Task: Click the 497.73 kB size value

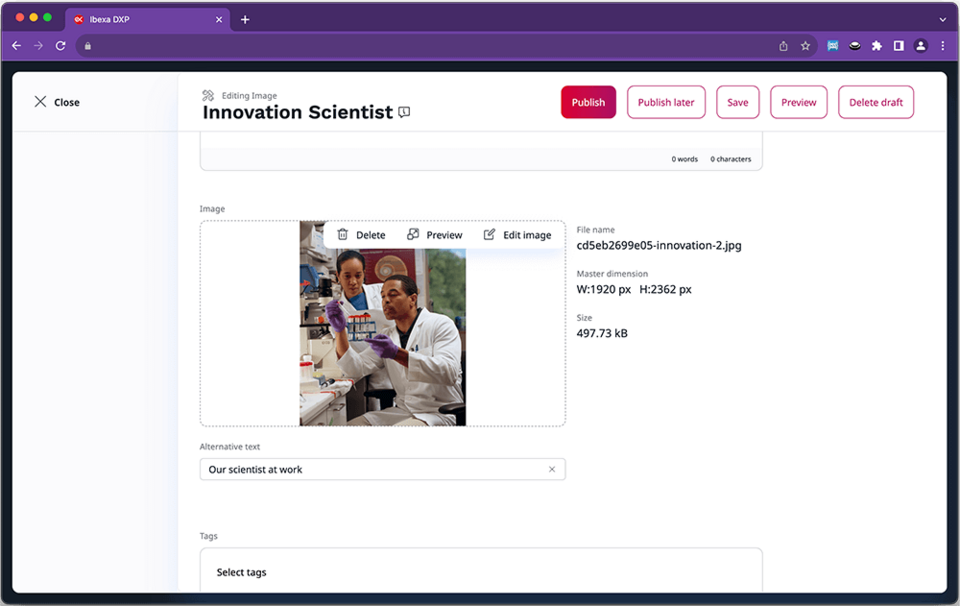Action: click(602, 334)
